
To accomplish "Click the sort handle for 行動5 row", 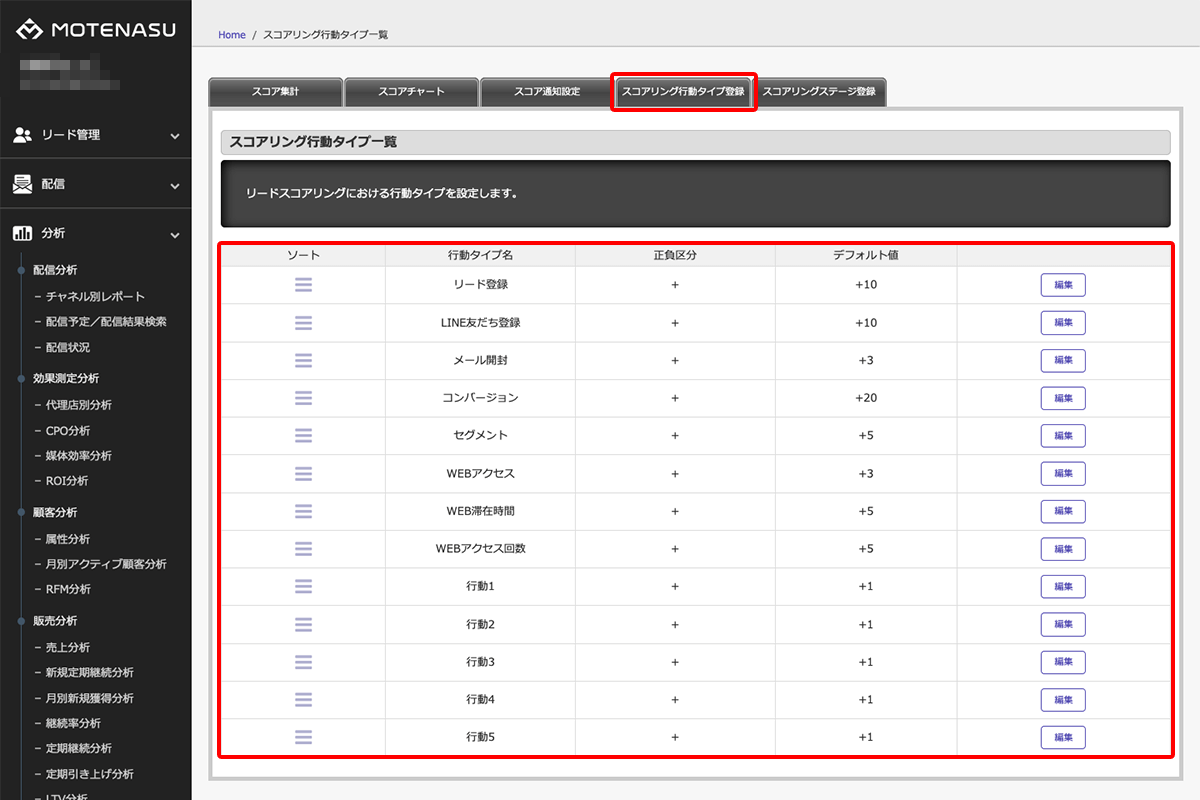I will (x=303, y=737).
